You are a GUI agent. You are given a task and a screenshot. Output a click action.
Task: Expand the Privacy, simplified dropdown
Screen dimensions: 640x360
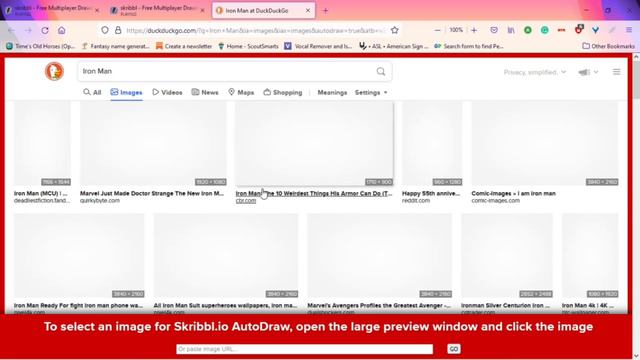tap(535, 72)
